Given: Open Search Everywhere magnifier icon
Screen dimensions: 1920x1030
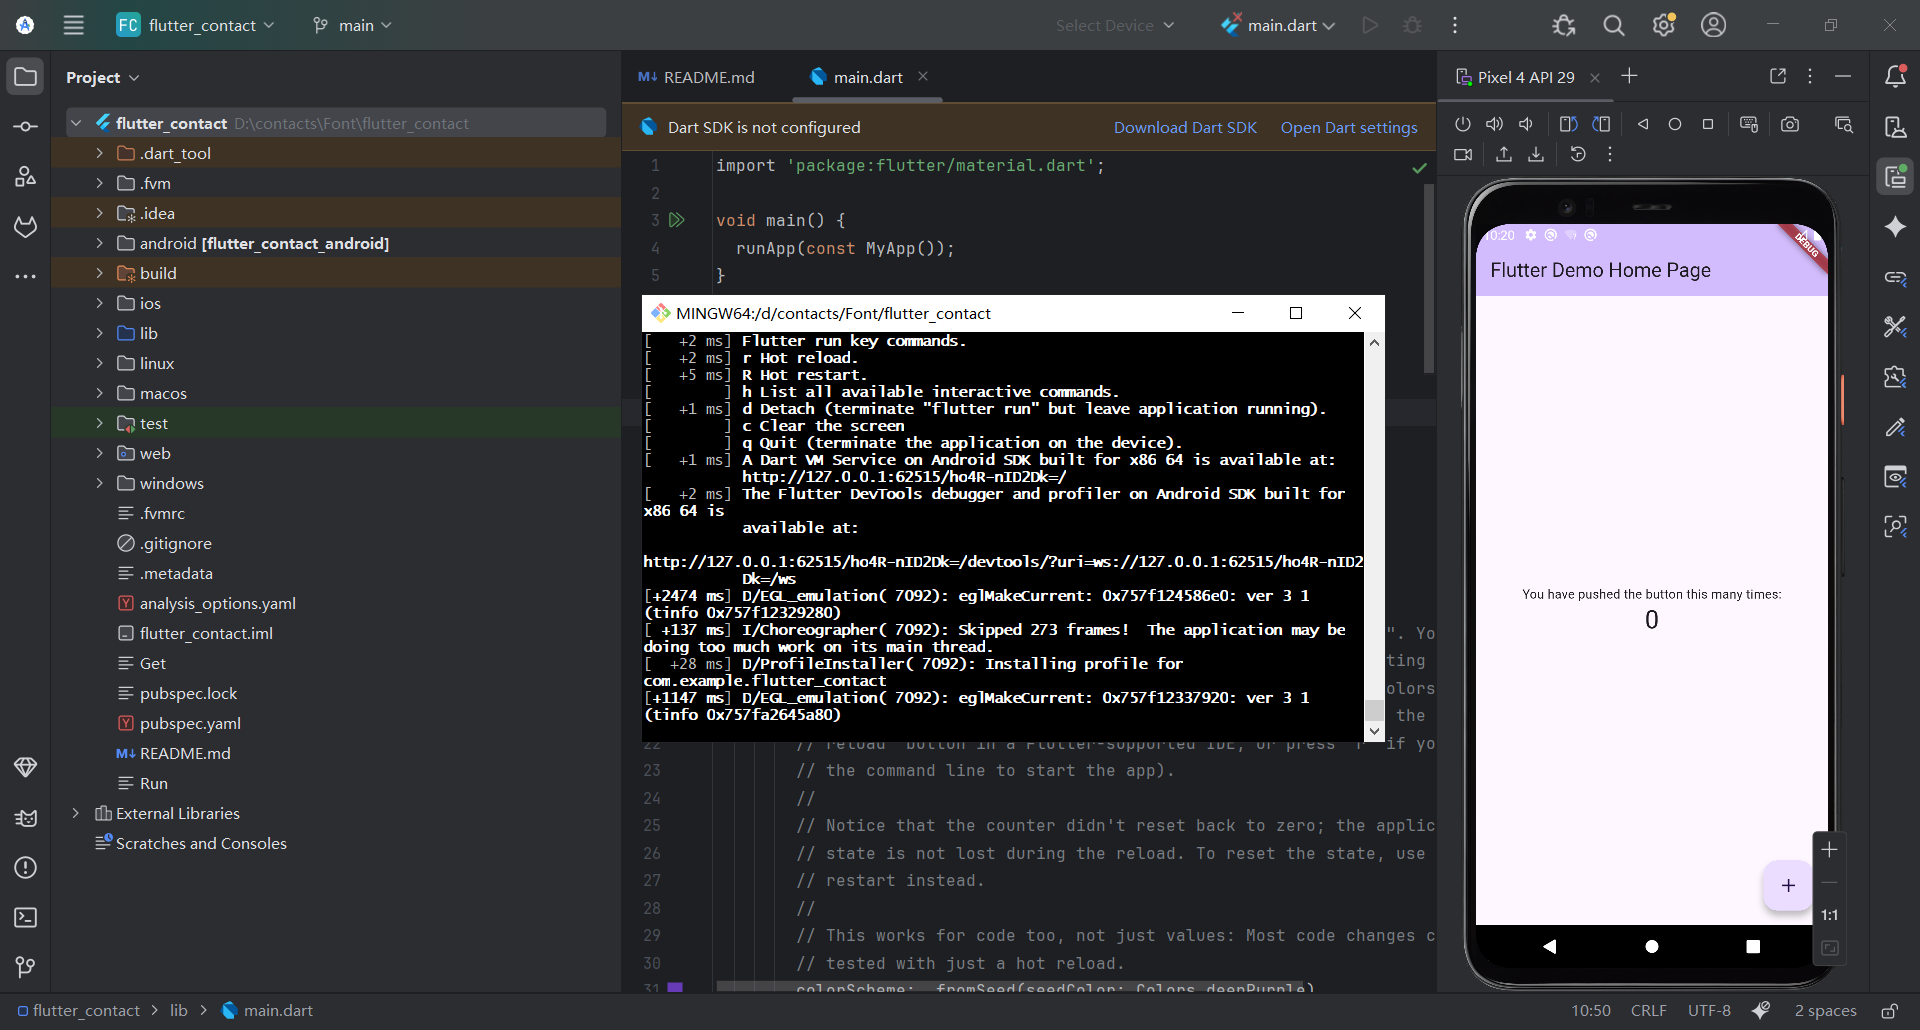Looking at the screenshot, I should point(1613,25).
